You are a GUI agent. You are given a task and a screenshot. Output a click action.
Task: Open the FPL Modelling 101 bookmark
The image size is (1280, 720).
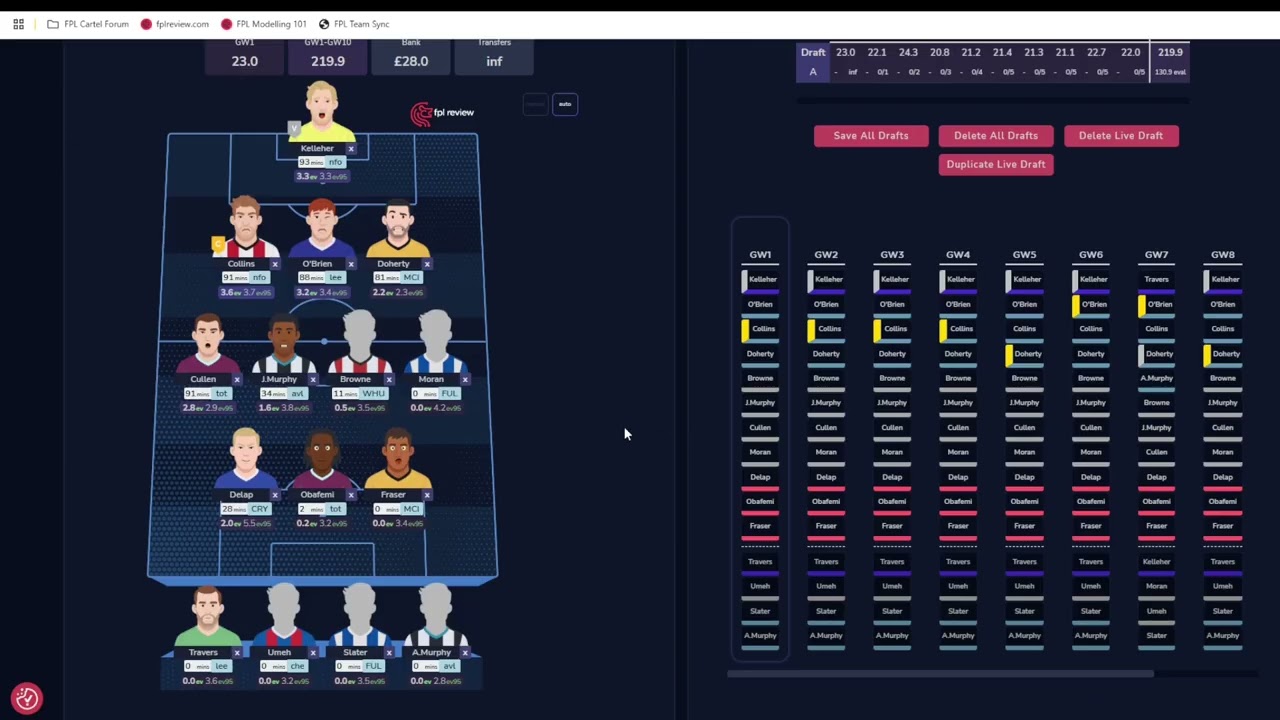point(263,24)
